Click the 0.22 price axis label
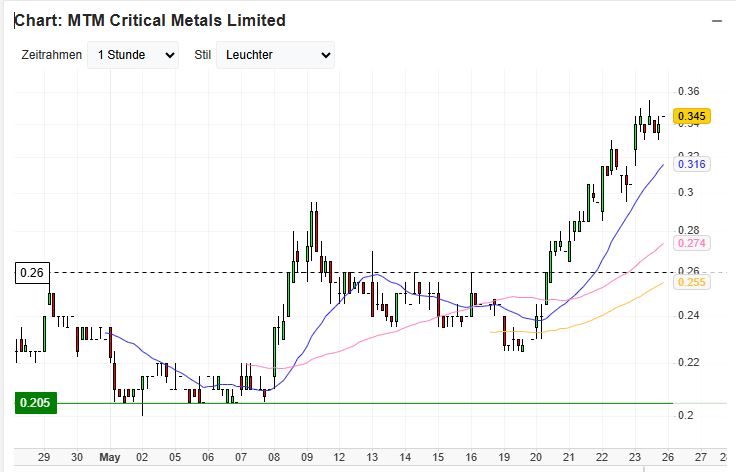 [689, 362]
